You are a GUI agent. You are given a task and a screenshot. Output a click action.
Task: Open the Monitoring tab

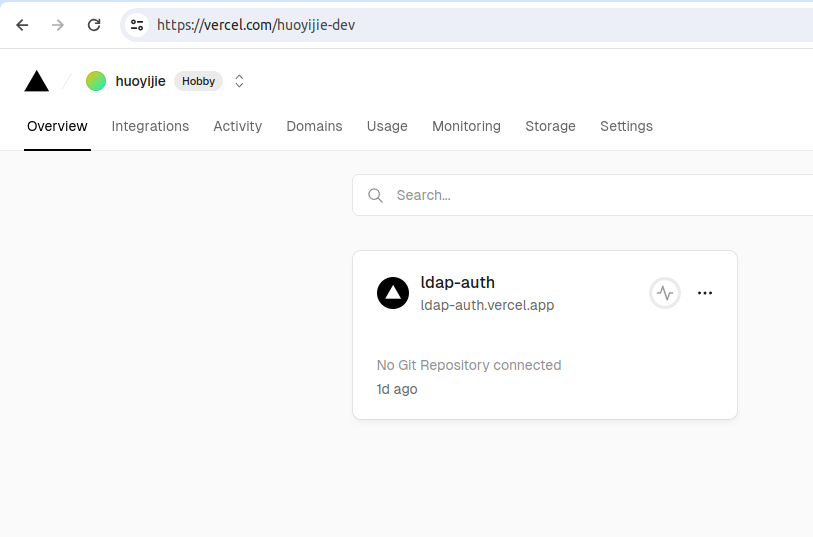point(466,126)
